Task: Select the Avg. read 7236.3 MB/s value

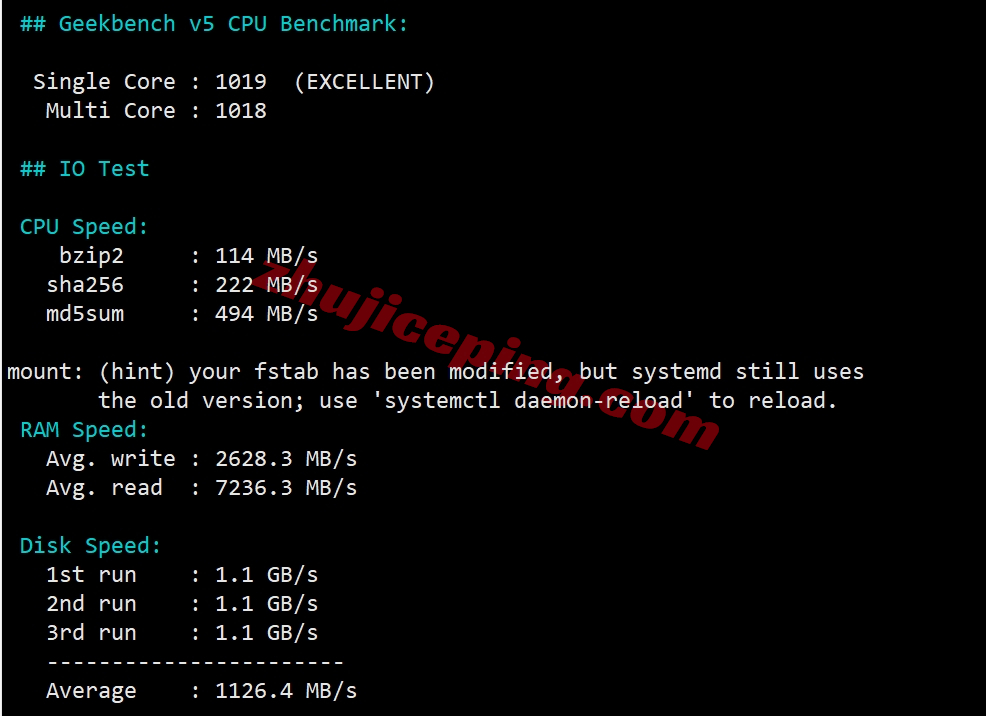Action: tap(286, 488)
